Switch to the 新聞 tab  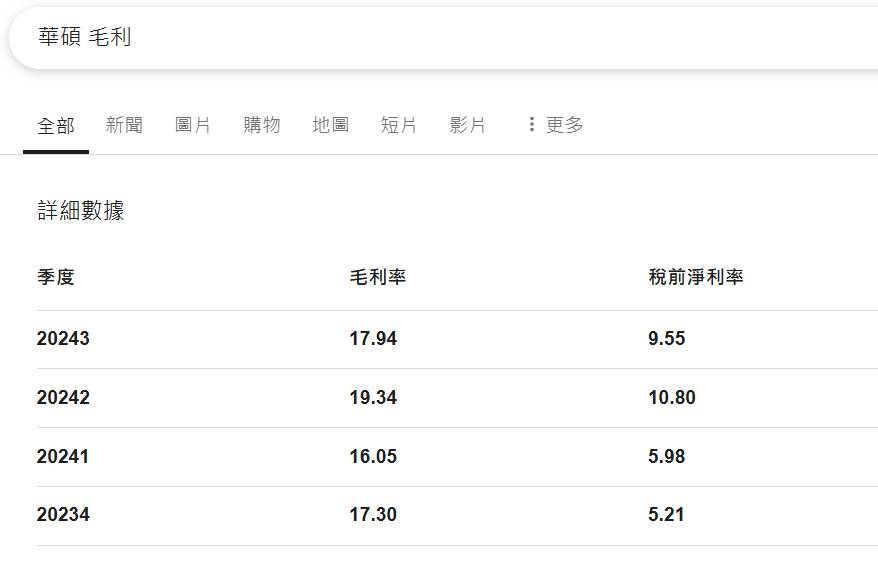click(x=124, y=126)
